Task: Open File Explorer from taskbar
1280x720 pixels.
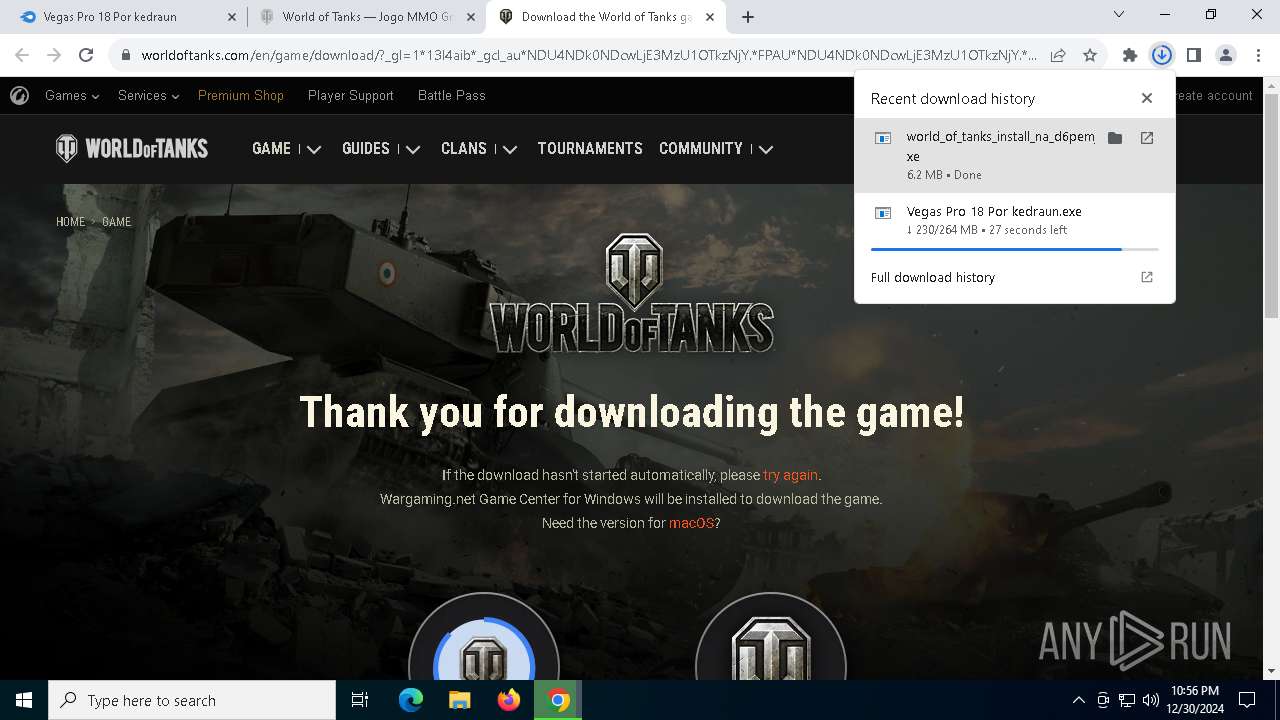Action: 459,700
